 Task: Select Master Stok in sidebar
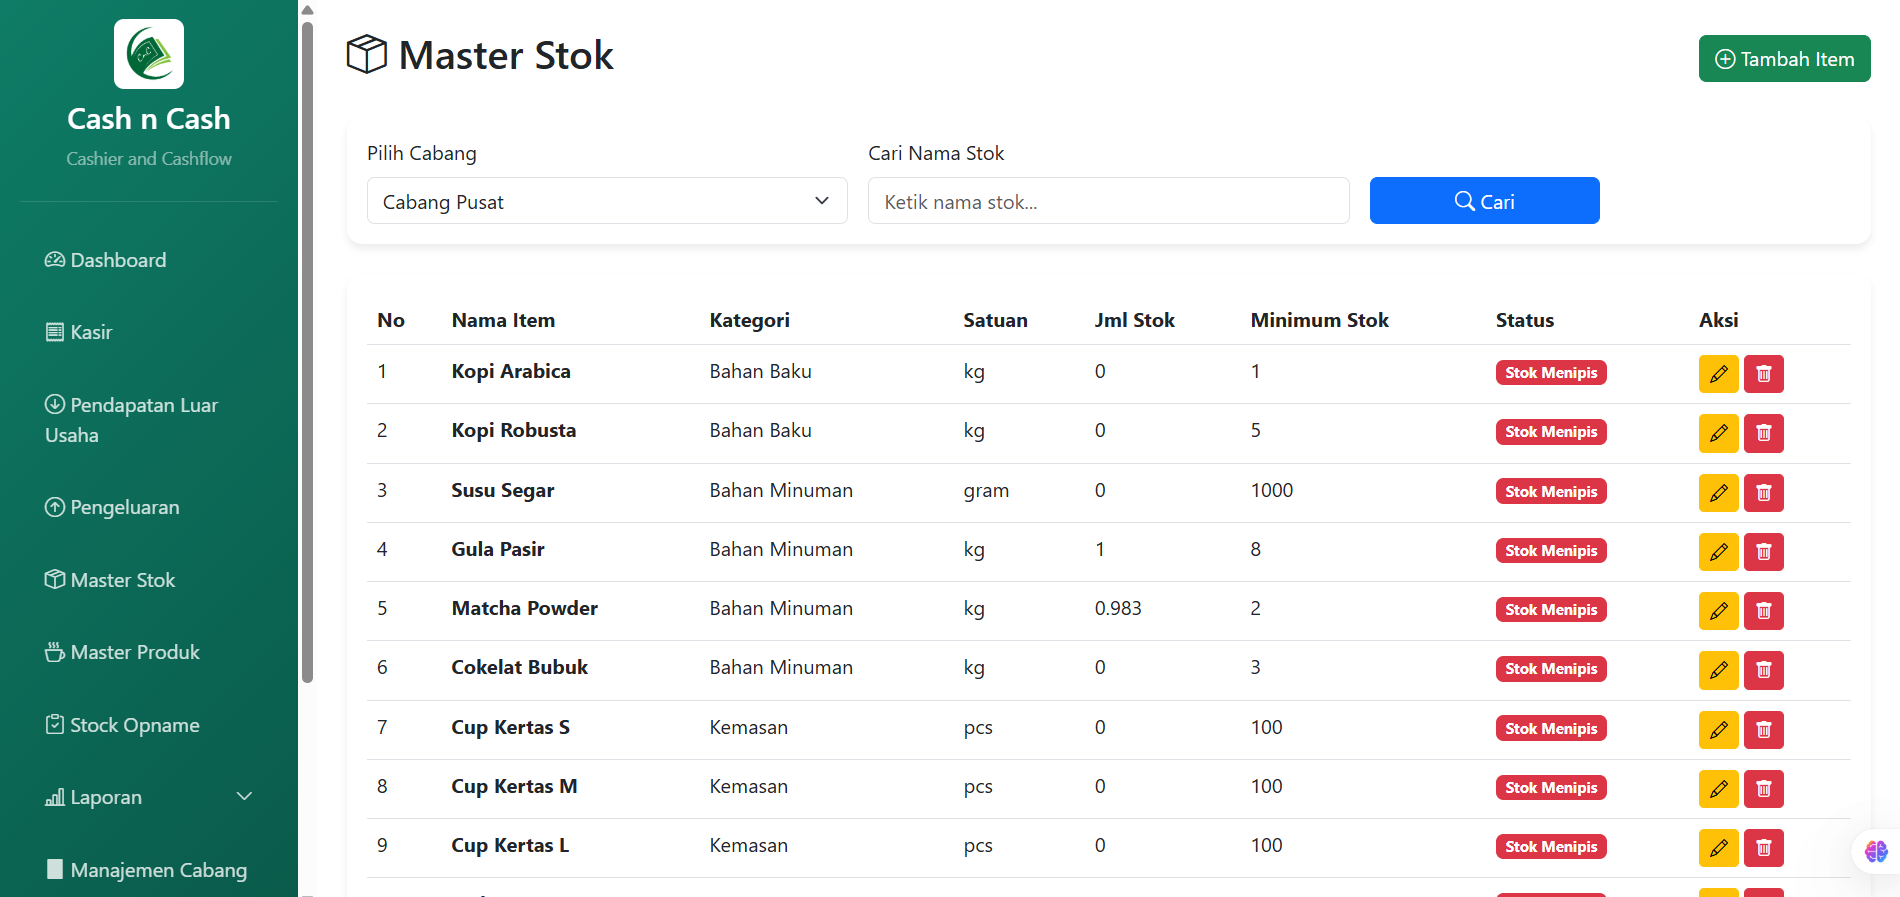click(x=110, y=580)
